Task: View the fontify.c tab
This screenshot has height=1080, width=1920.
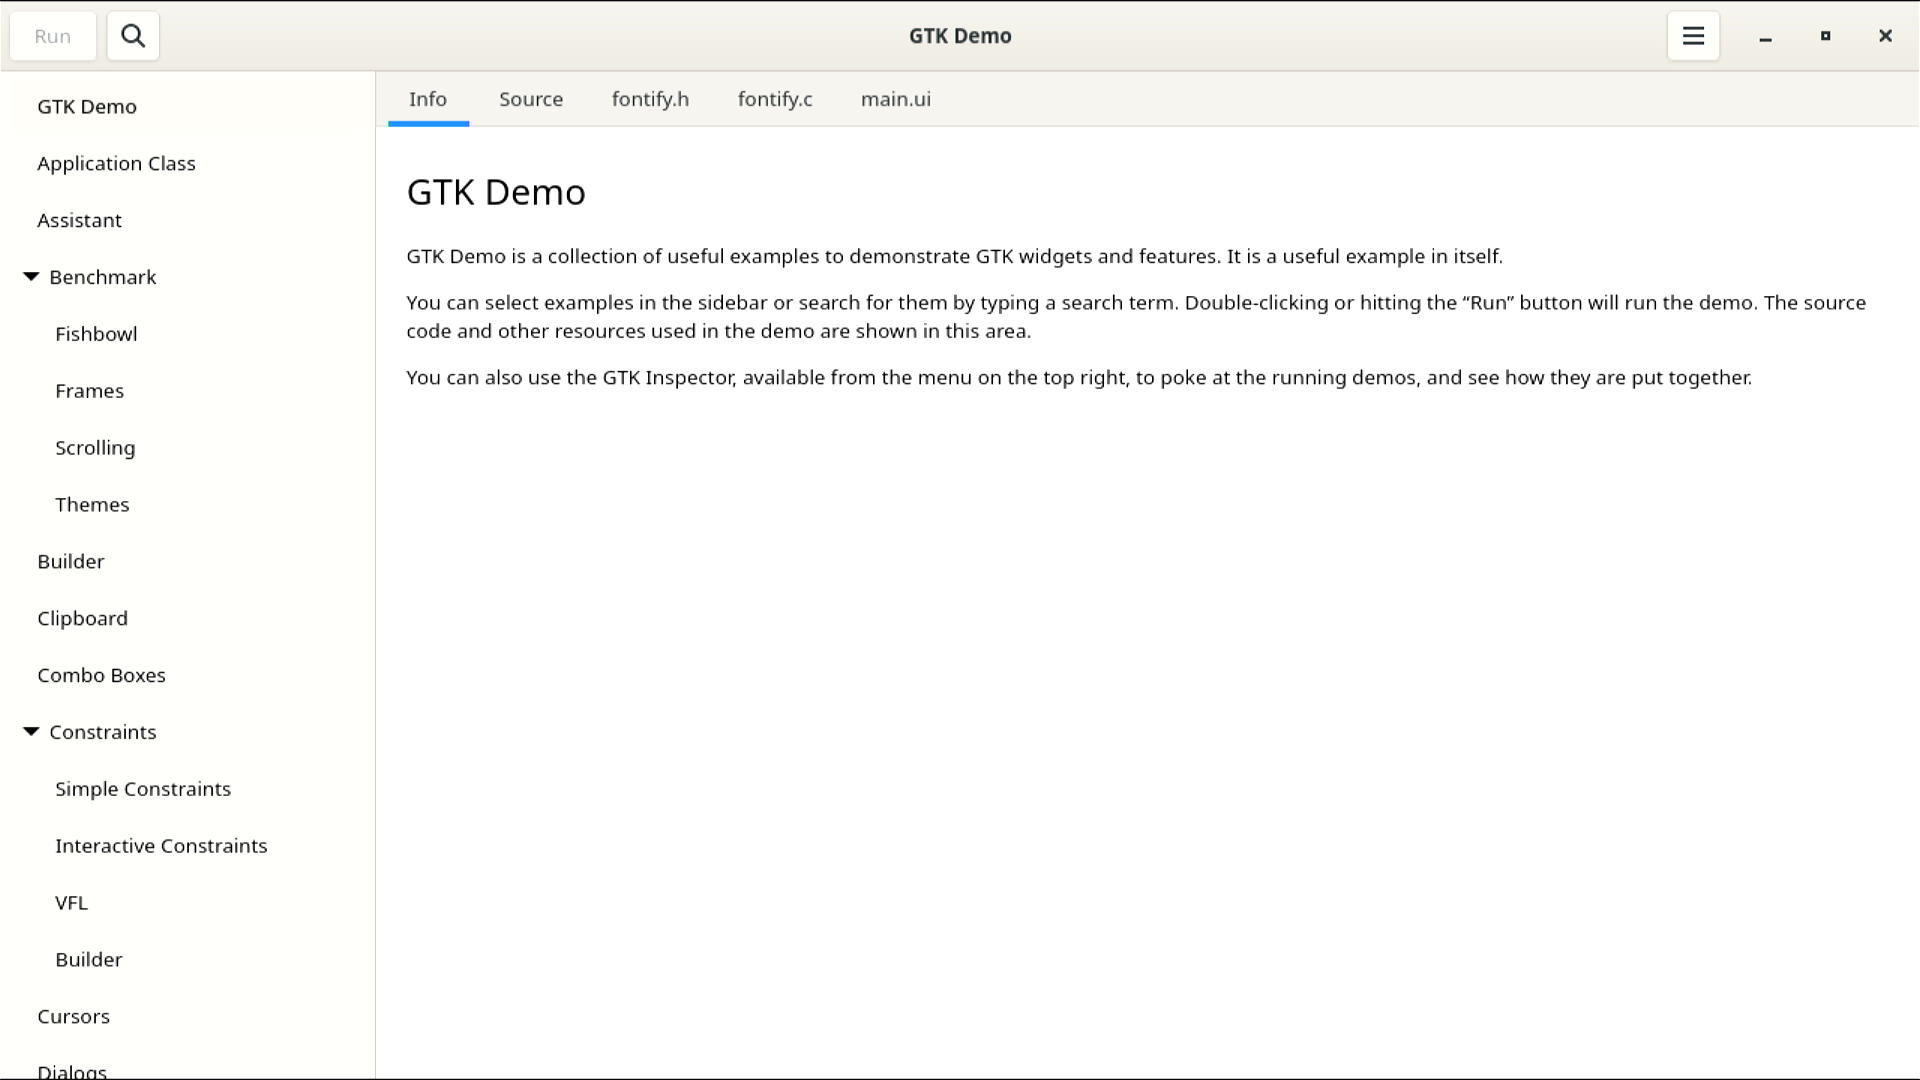Action: click(775, 99)
